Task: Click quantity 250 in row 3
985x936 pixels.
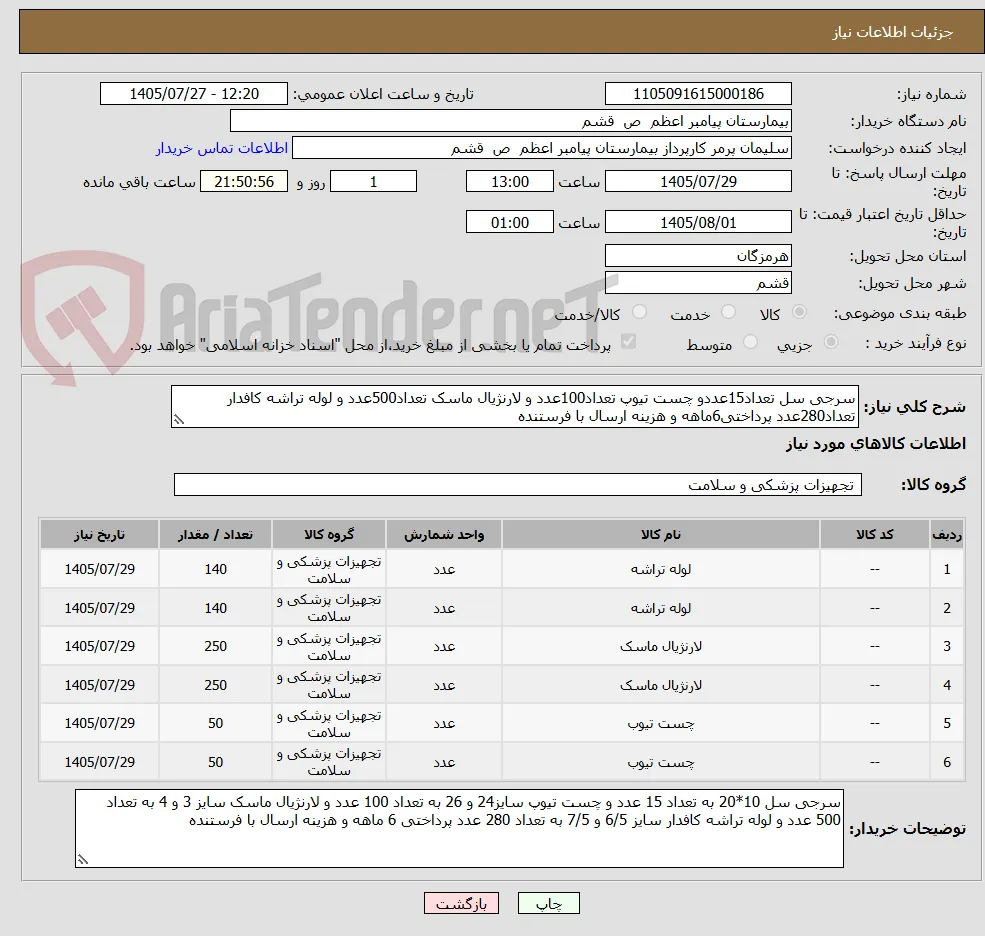Action: (x=215, y=646)
